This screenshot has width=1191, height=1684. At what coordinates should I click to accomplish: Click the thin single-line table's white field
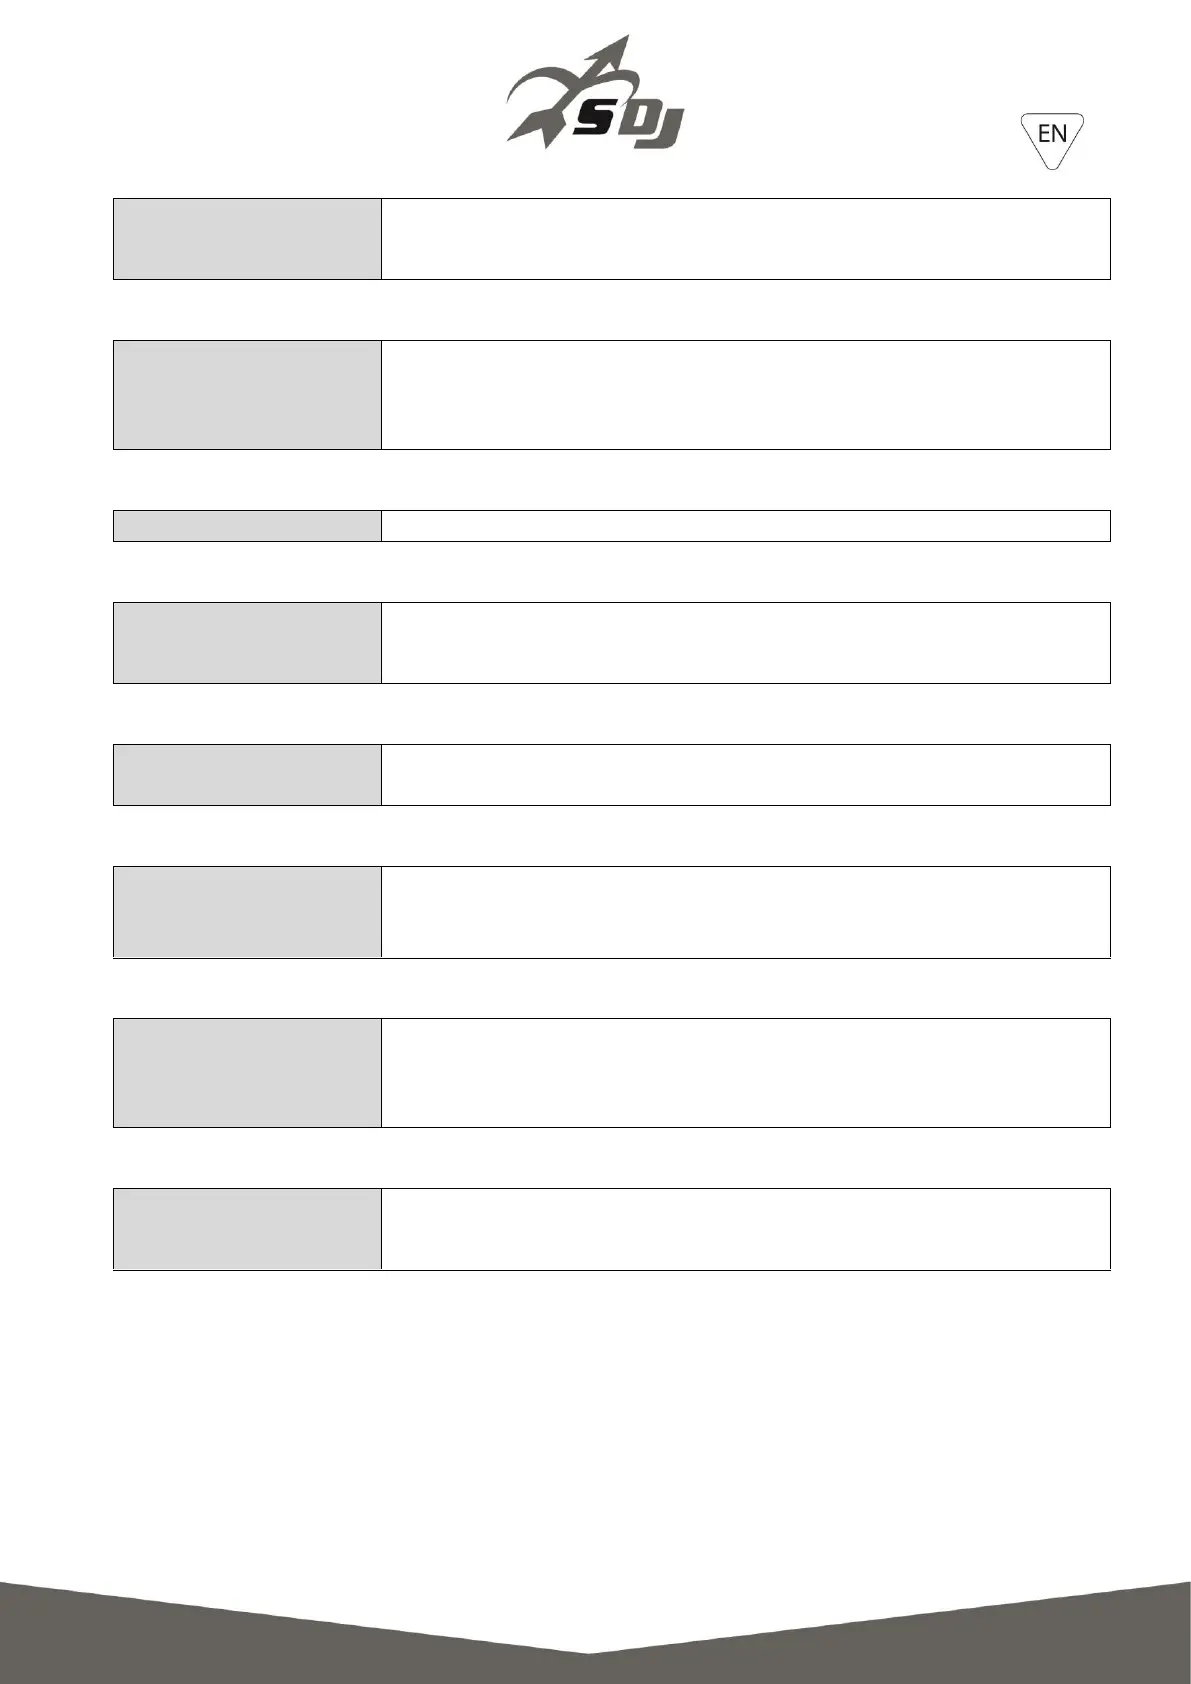pos(745,526)
